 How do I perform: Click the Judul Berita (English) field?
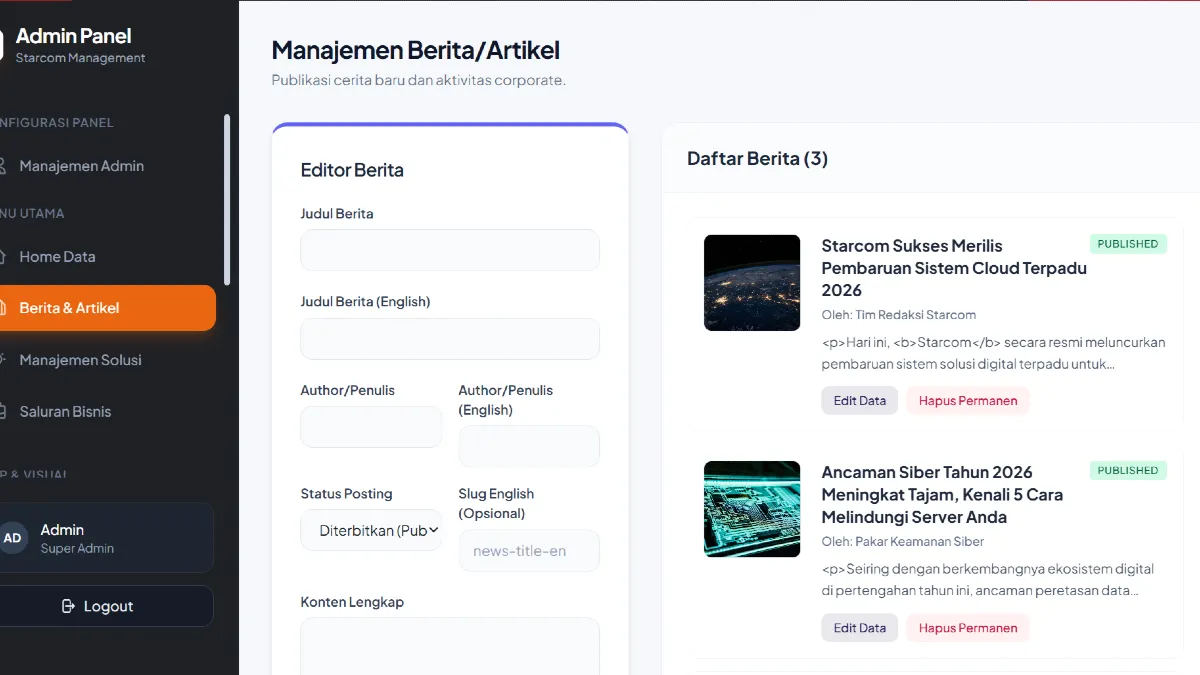(x=450, y=339)
